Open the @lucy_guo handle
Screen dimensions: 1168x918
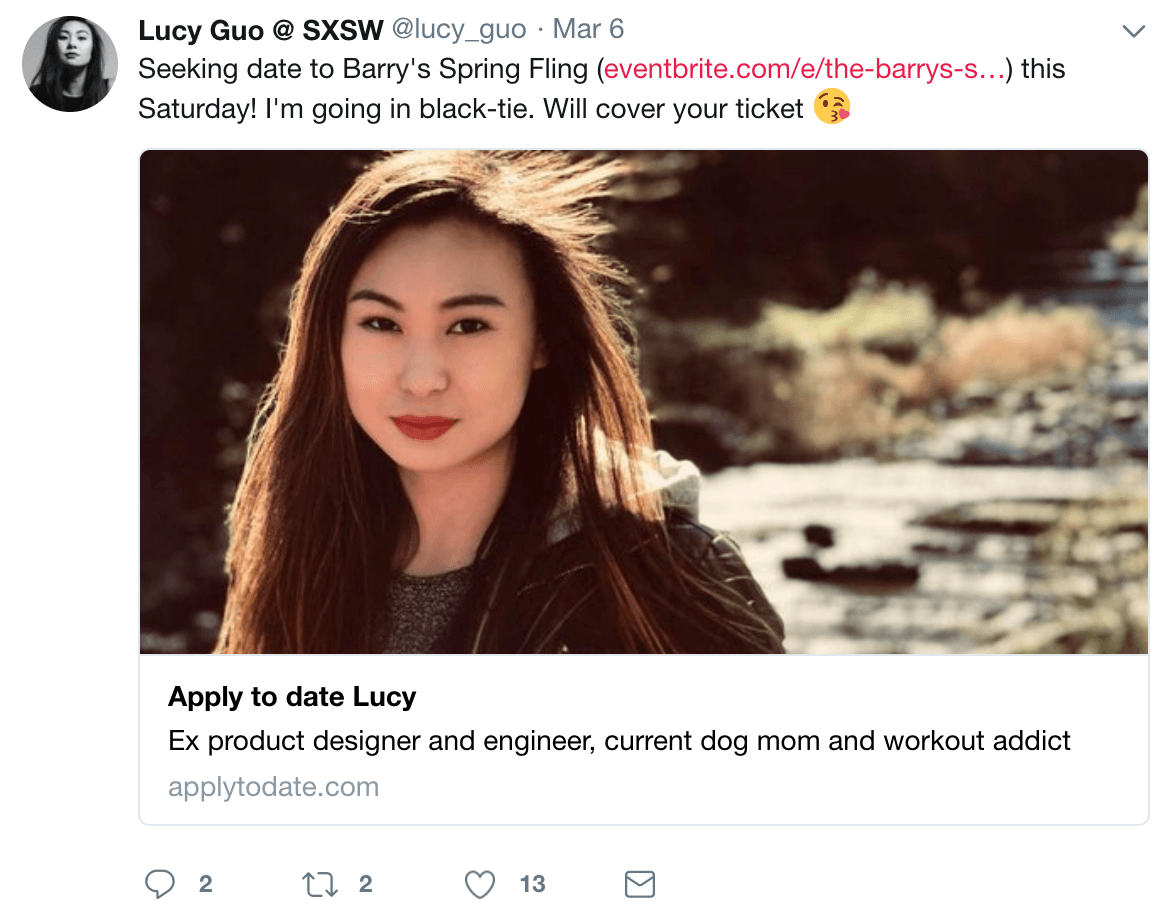coord(459,29)
